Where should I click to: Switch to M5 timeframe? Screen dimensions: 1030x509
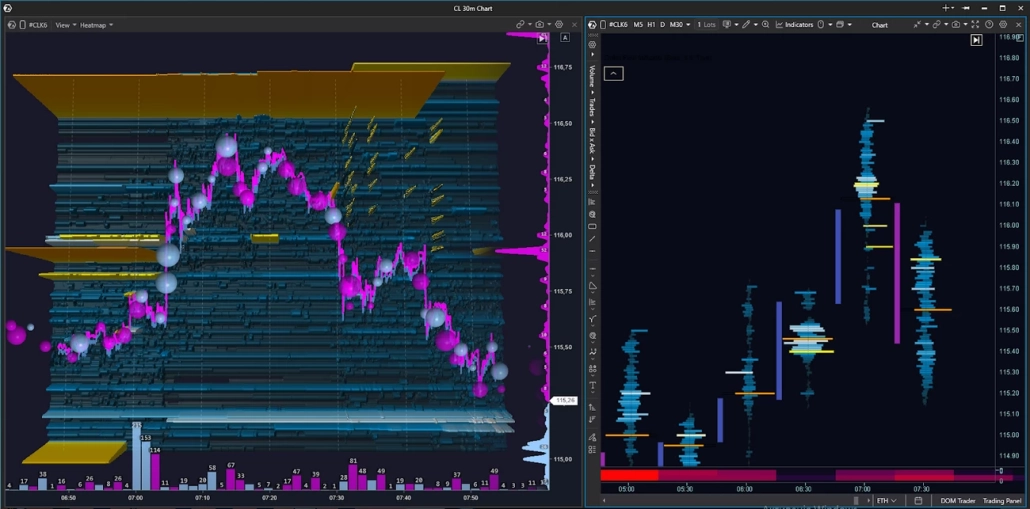coord(638,25)
